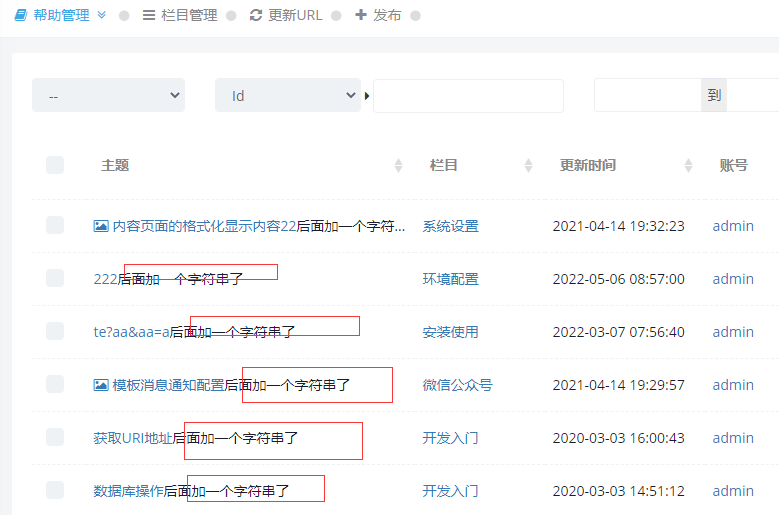Click the timestamp 2021-04-14 19:32:23
Screen dimensions: 779x515
619,226
